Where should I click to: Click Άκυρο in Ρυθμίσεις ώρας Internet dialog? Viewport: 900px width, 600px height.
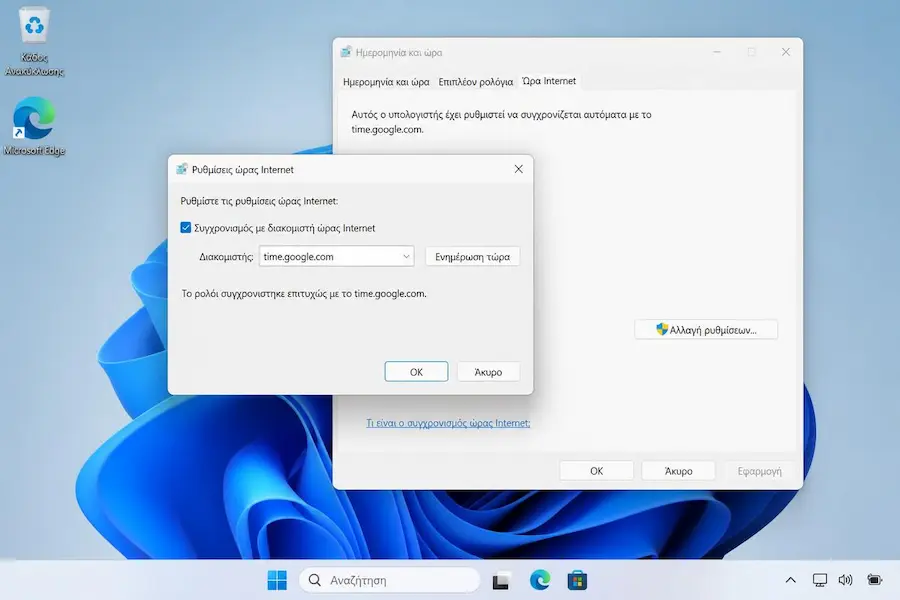point(488,372)
